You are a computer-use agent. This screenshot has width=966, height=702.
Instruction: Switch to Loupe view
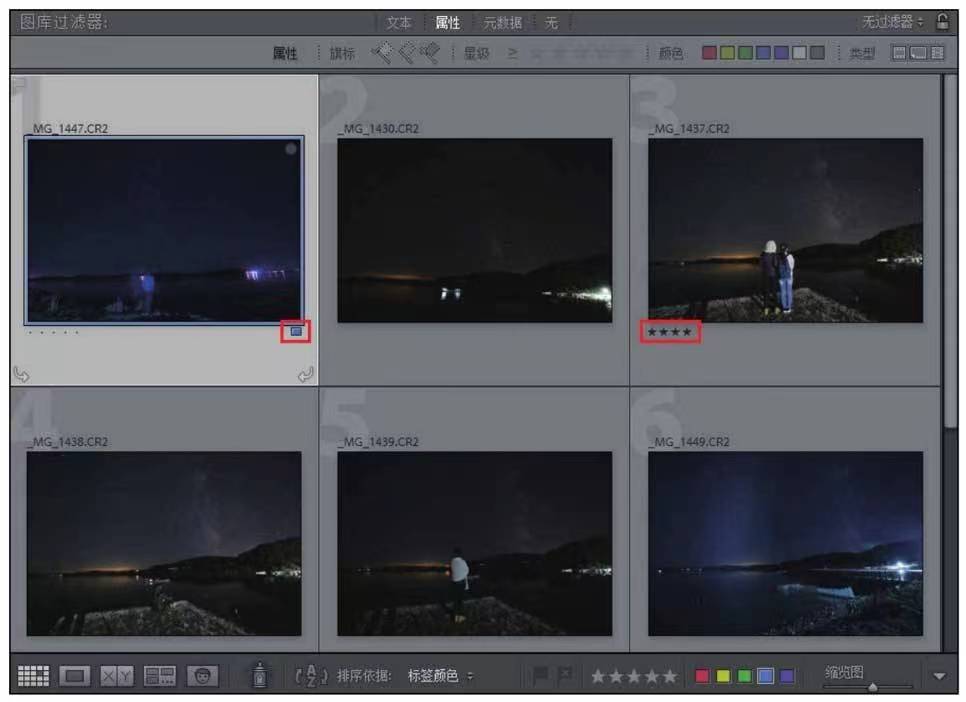[75, 675]
